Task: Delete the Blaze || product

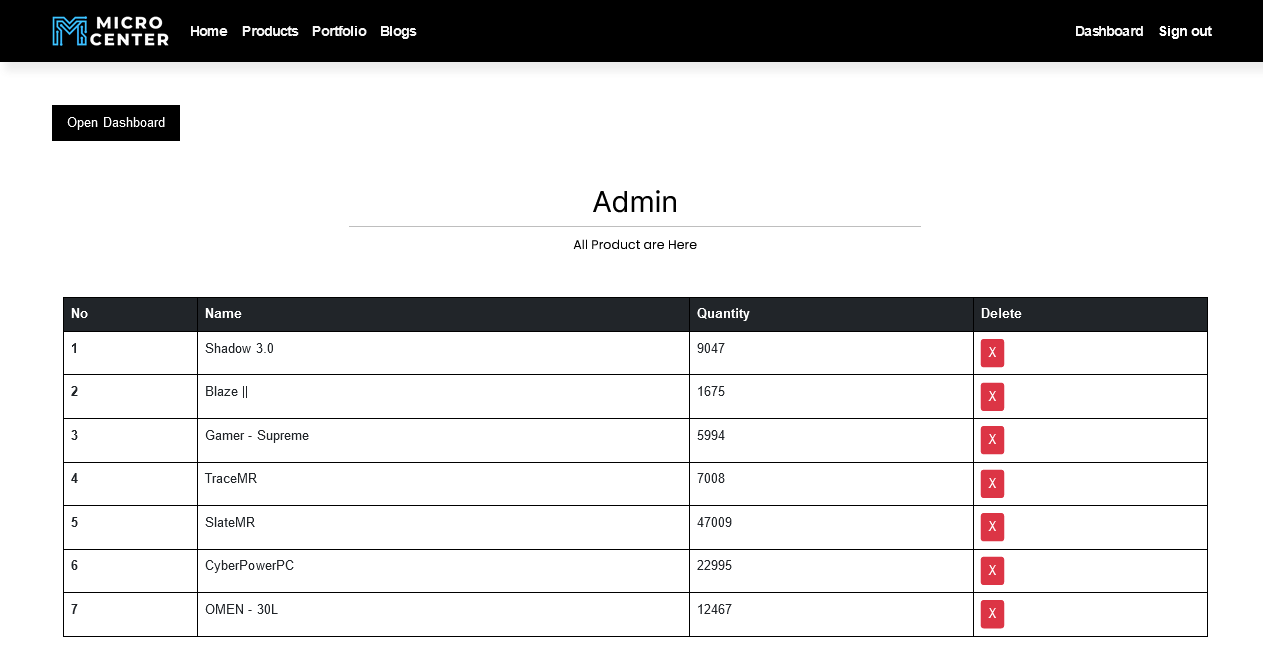Action: 992,397
